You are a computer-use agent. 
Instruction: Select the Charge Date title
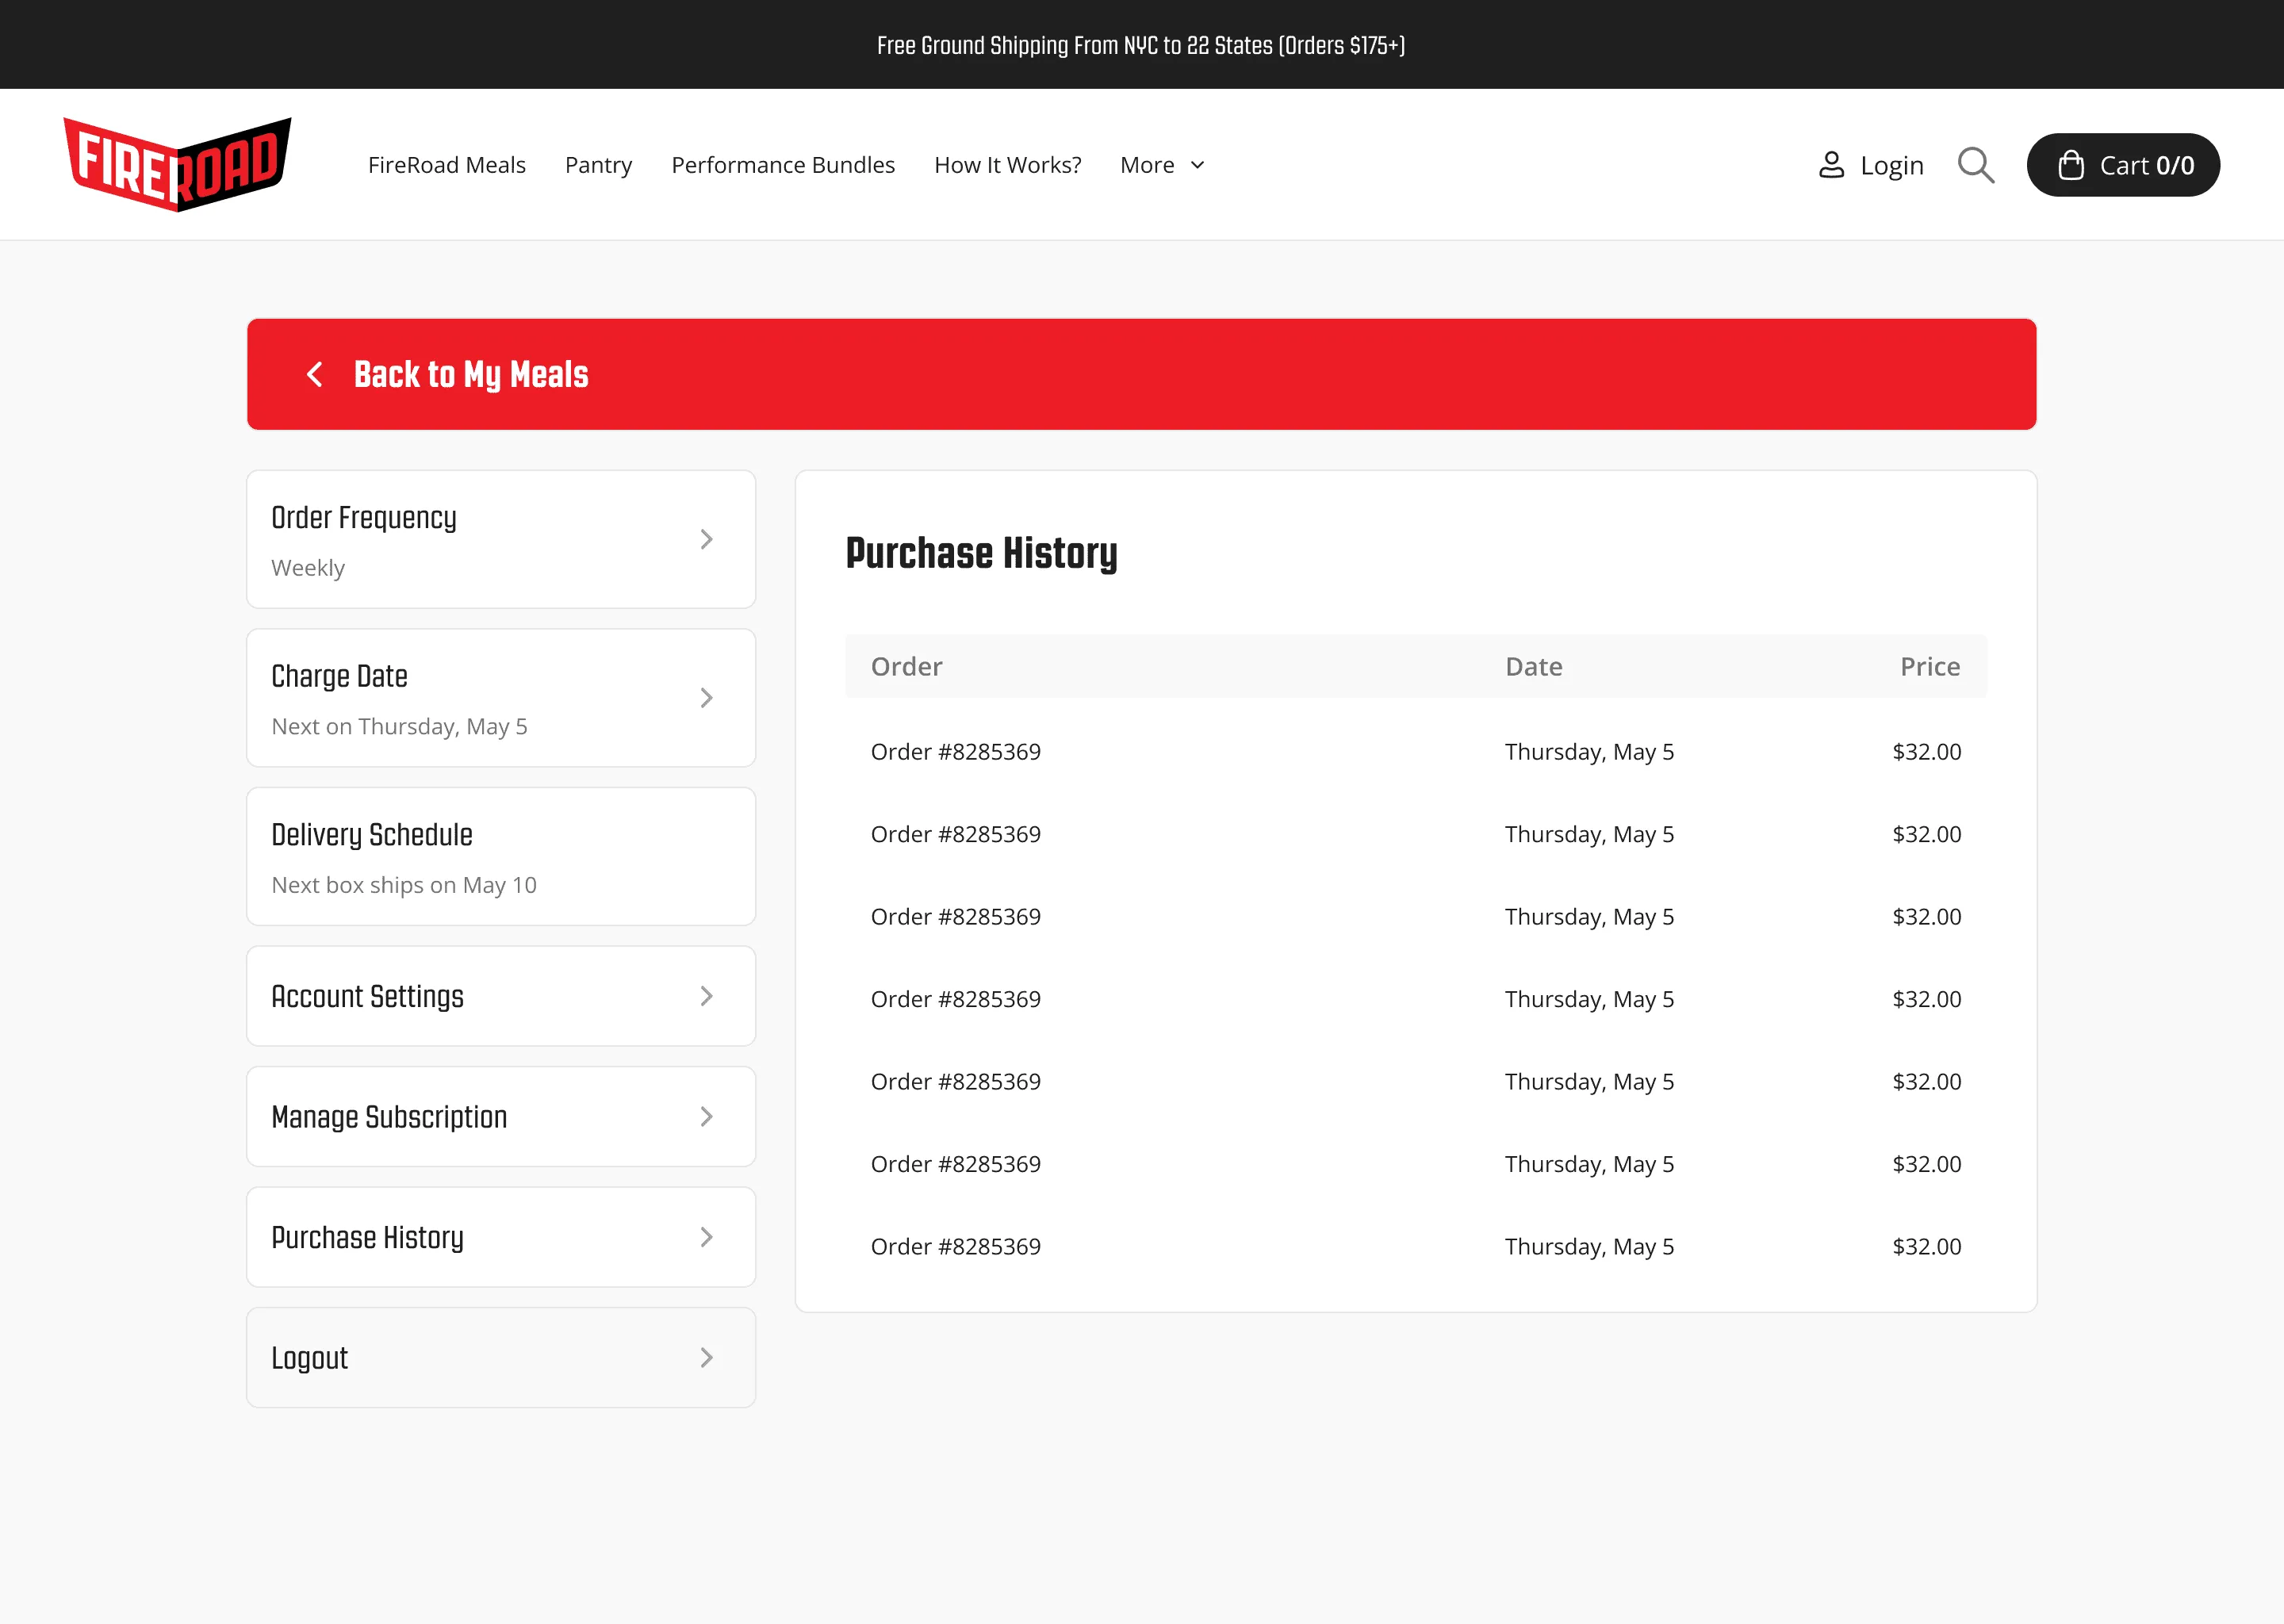click(339, 676)
